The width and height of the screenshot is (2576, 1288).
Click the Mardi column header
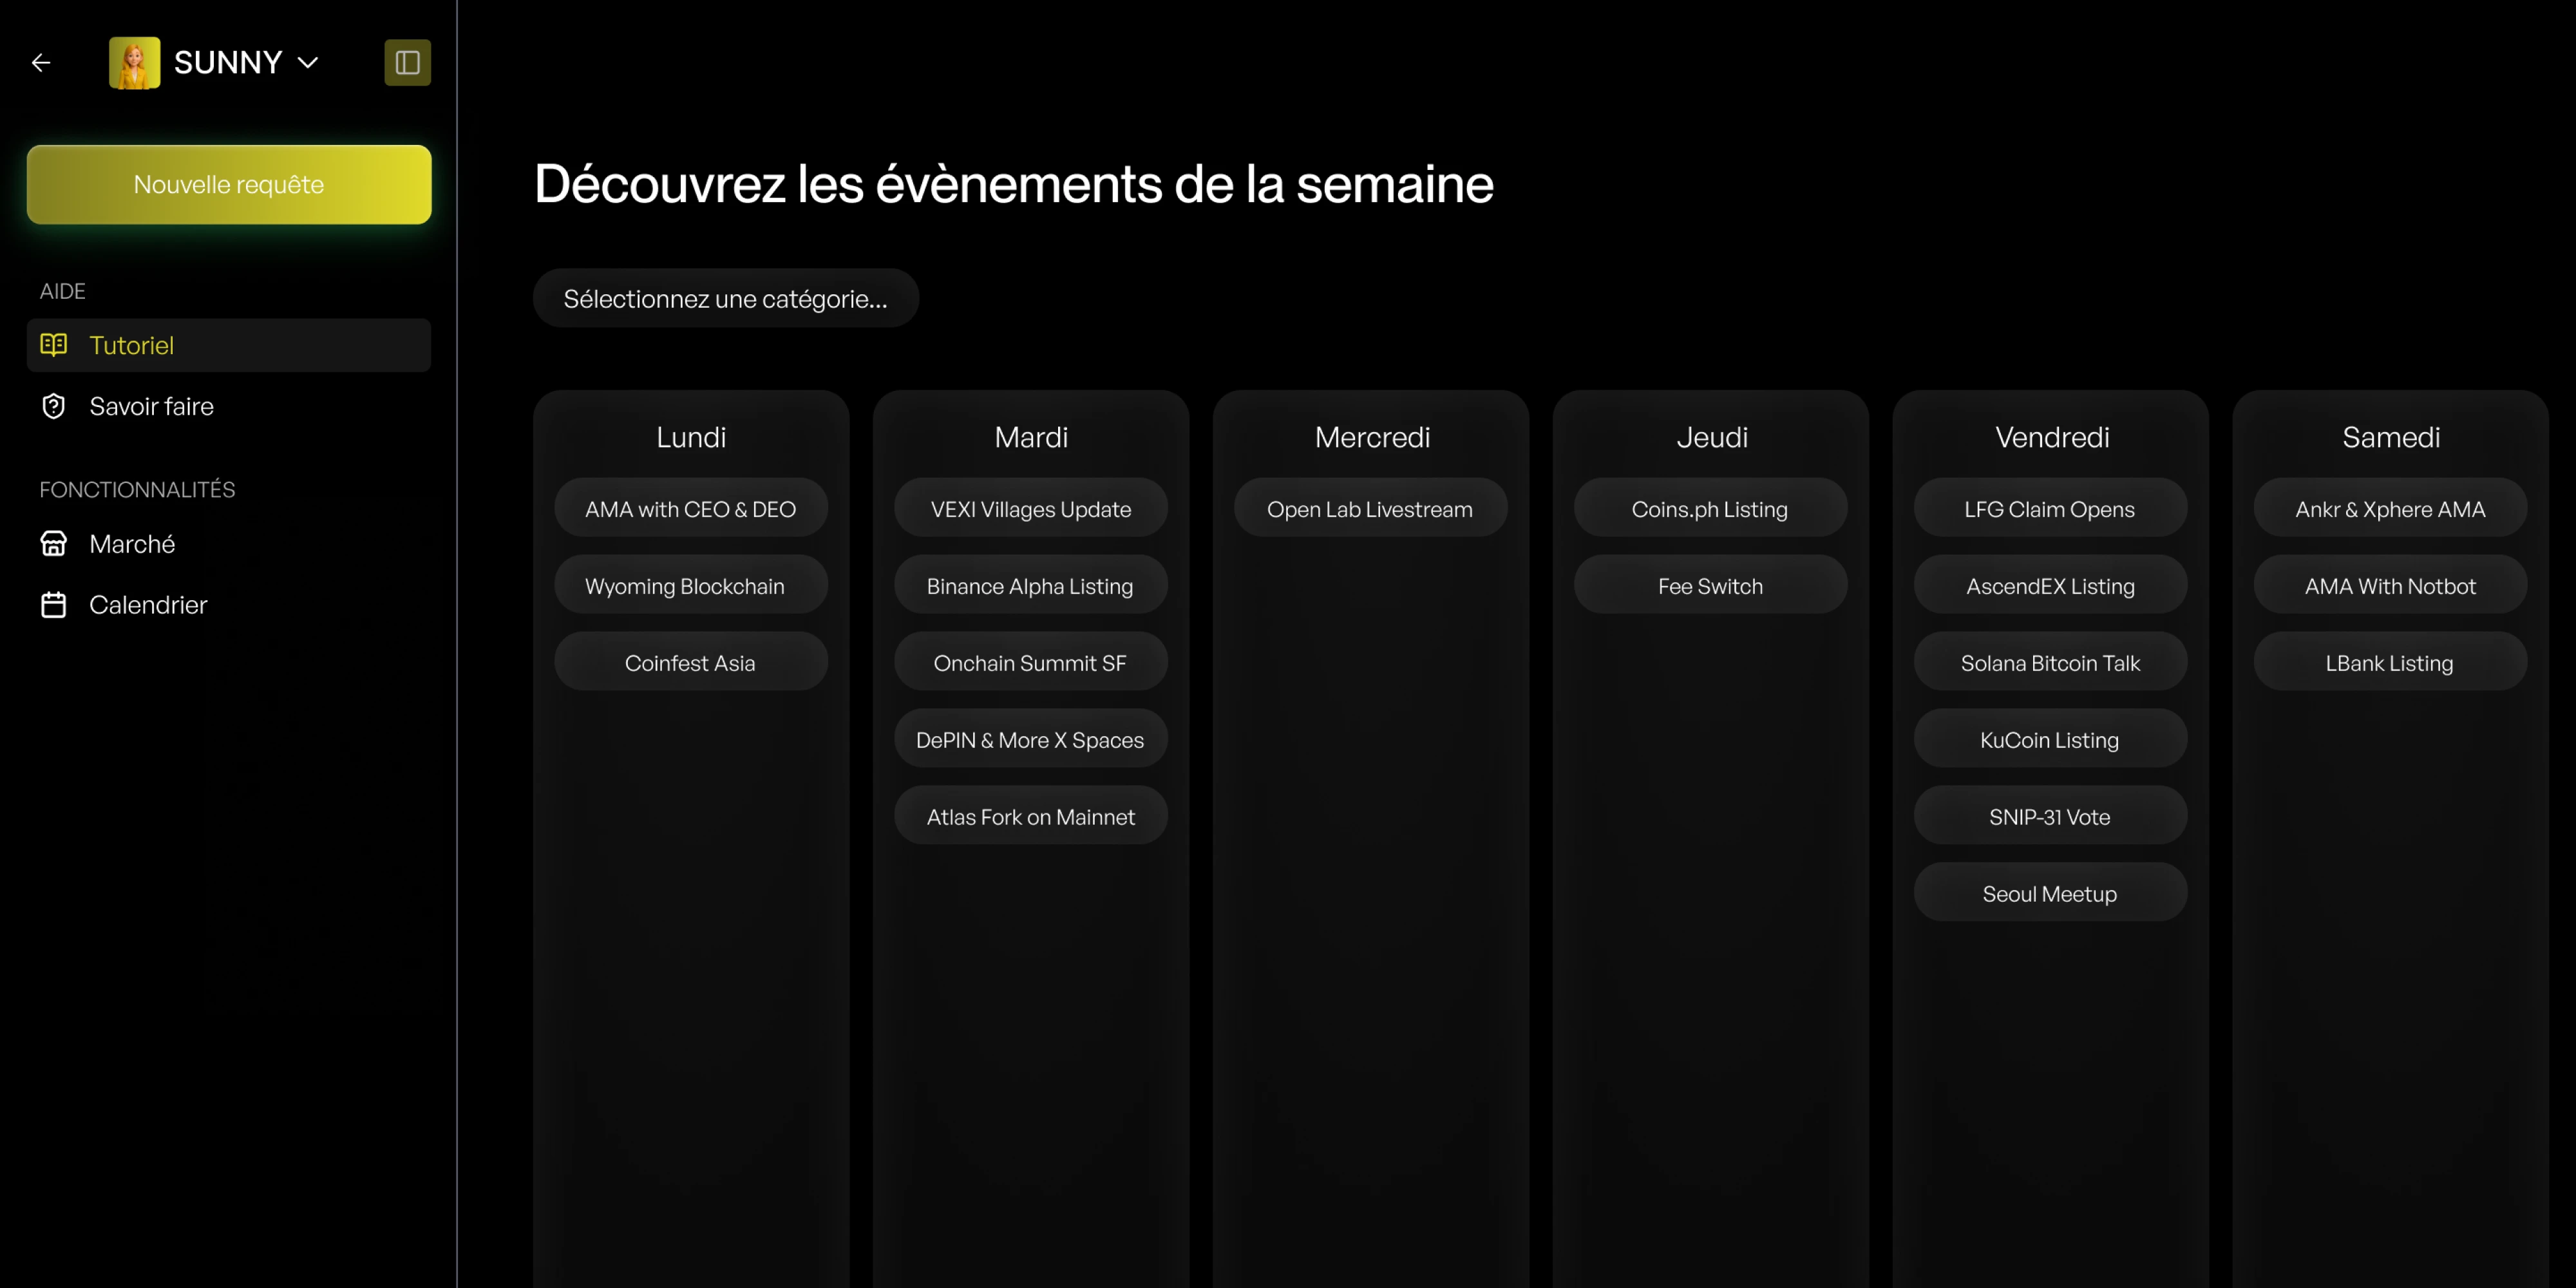(x=1031, y=437)
